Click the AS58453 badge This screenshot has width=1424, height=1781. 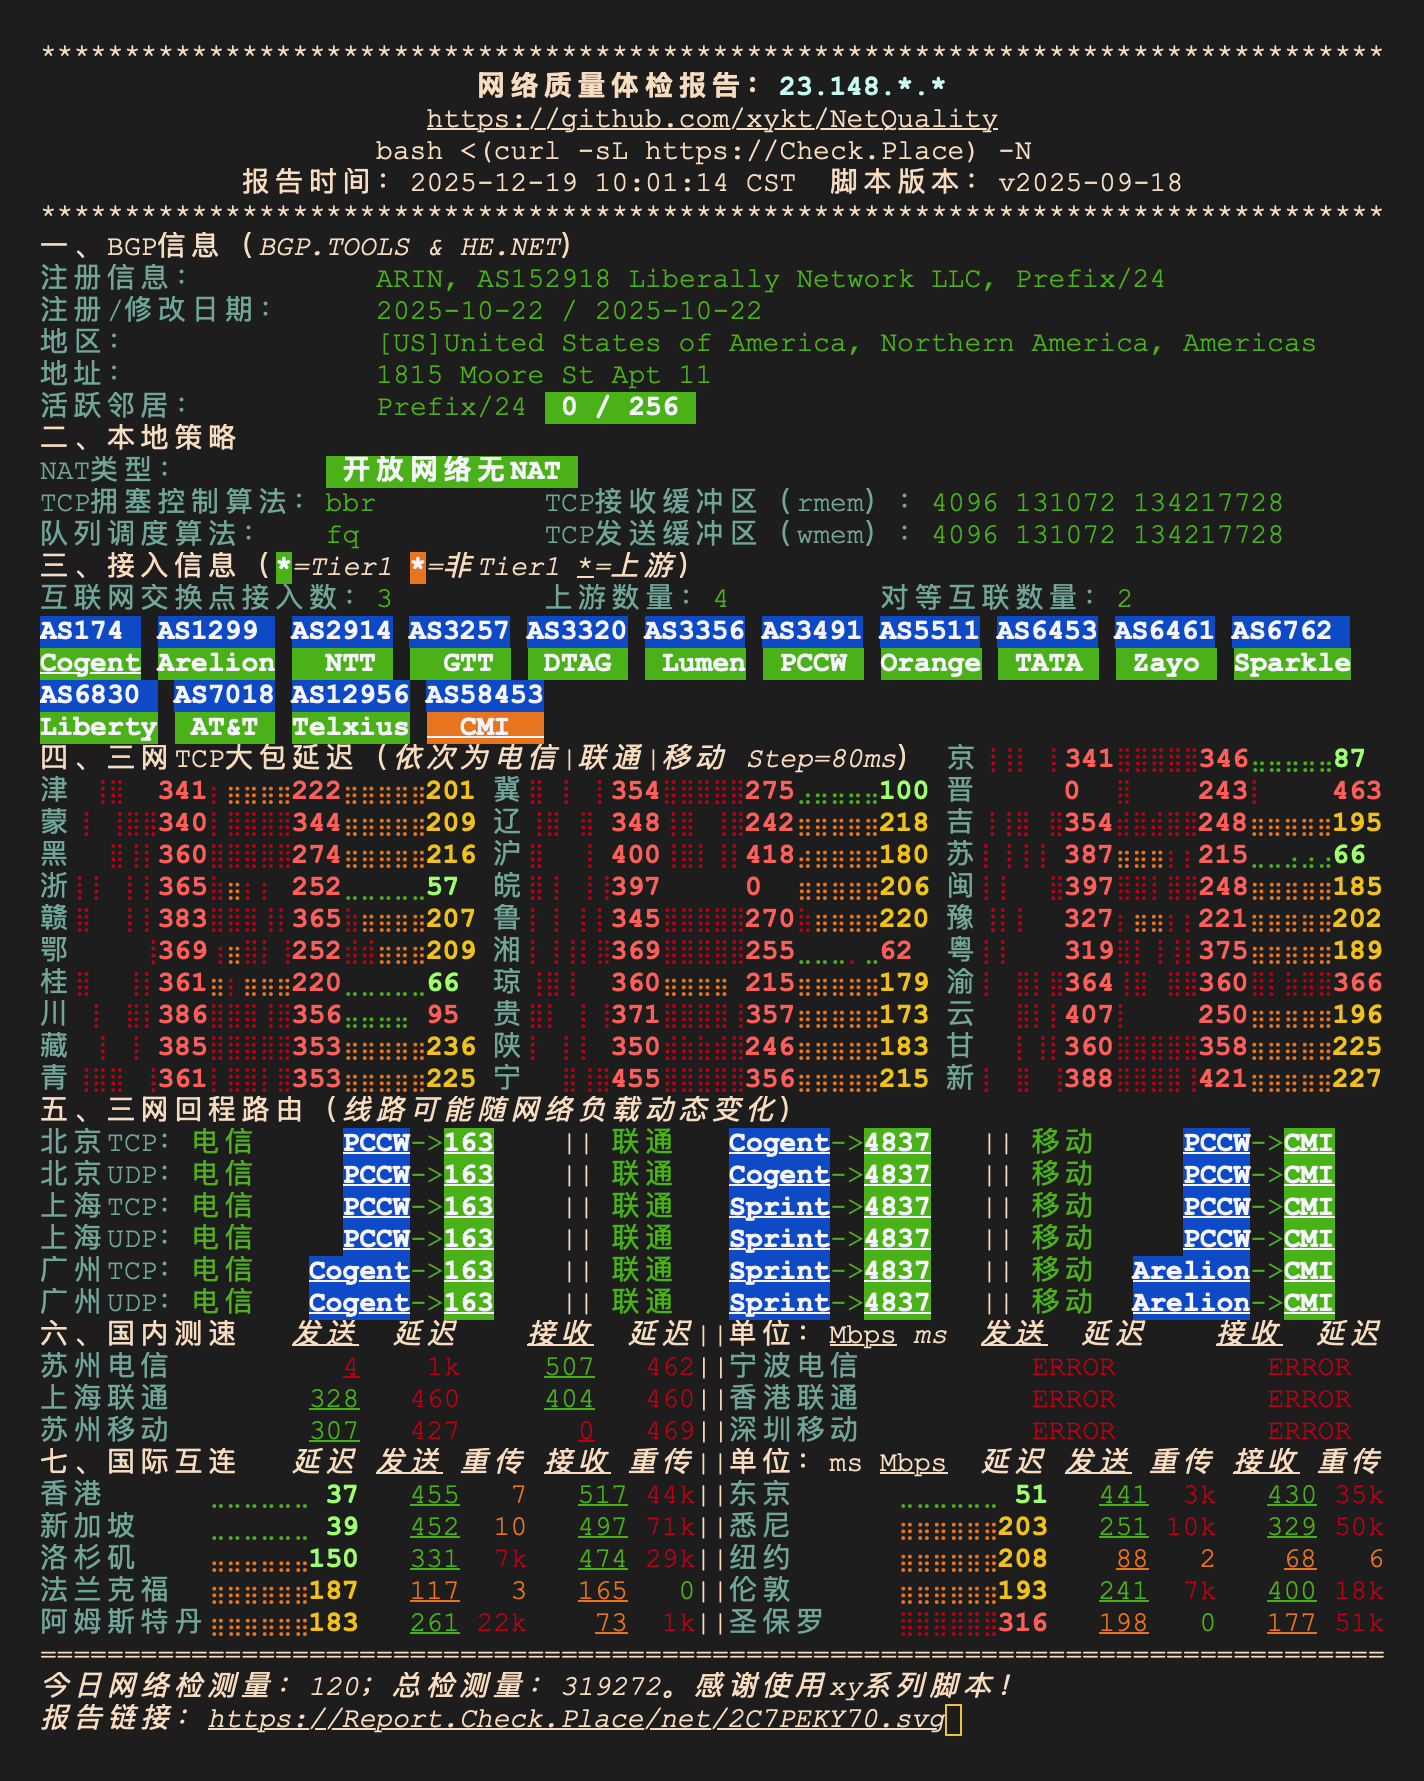point(484,695)
